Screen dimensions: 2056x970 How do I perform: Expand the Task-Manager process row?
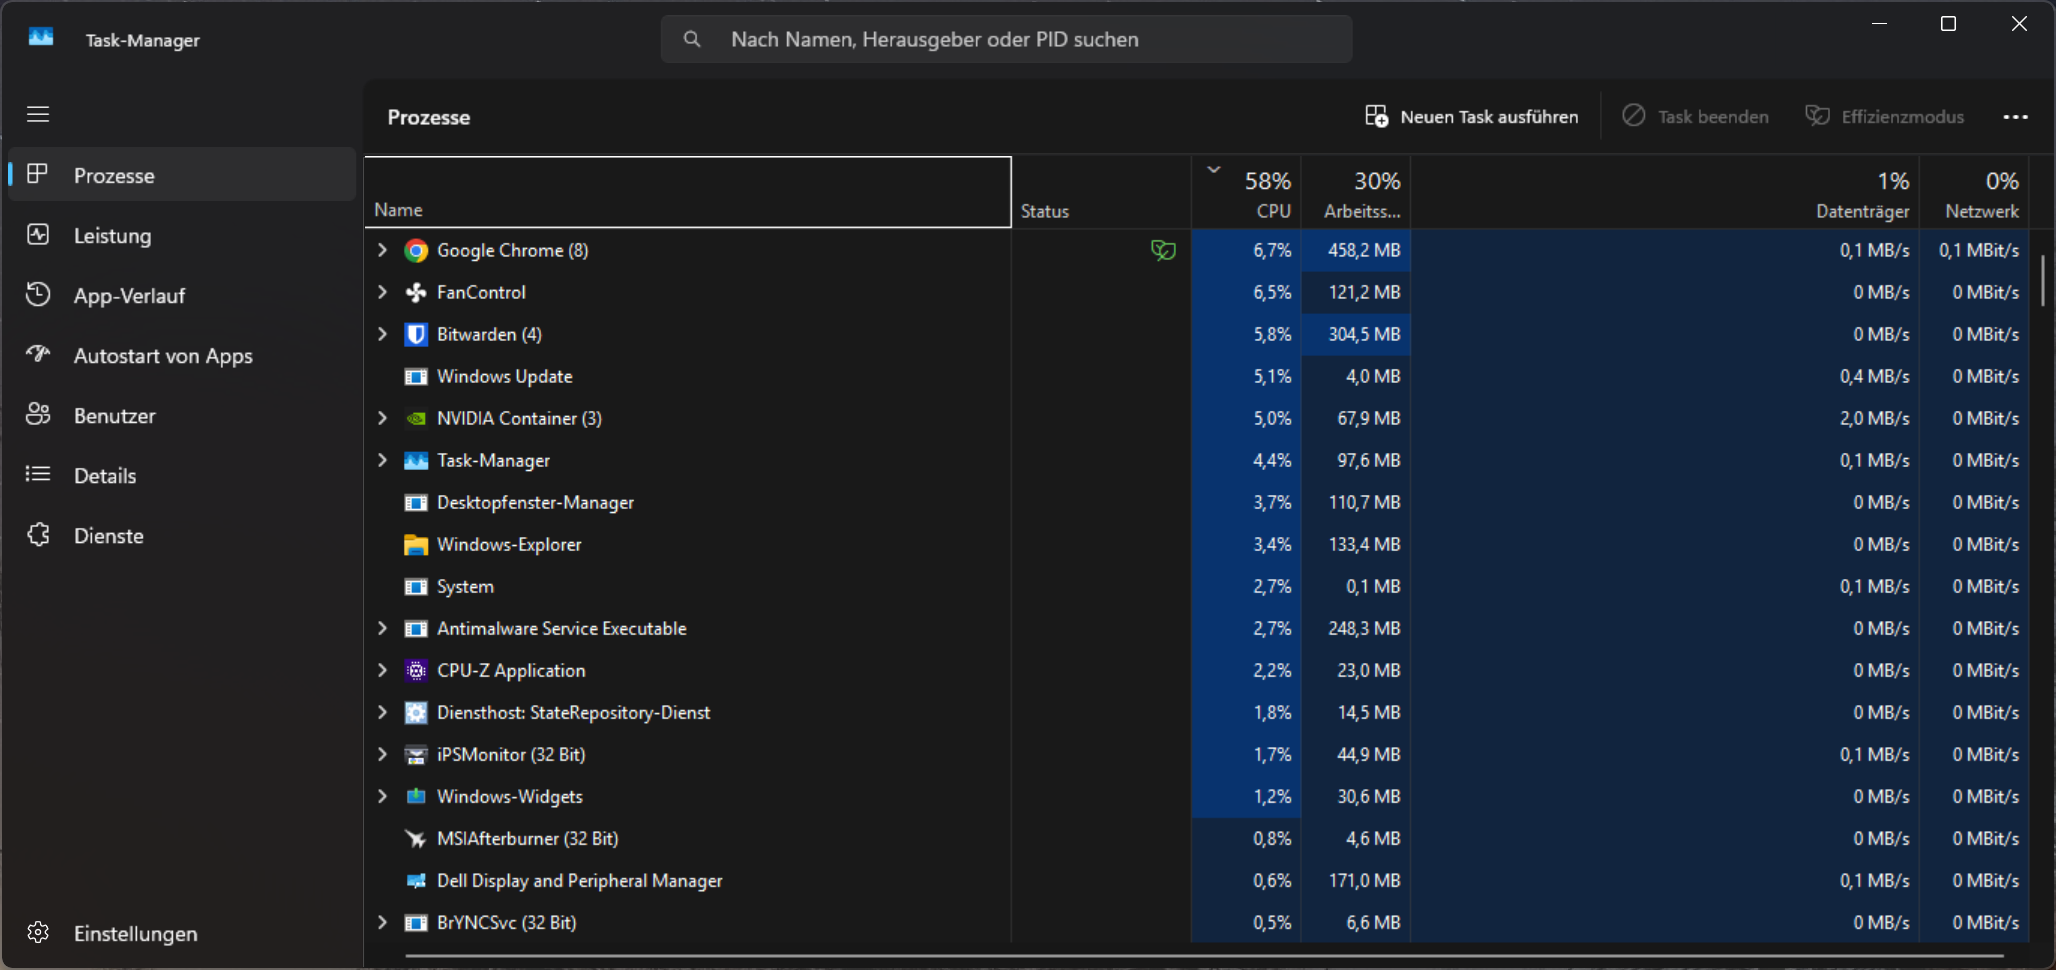coord(382,460)
